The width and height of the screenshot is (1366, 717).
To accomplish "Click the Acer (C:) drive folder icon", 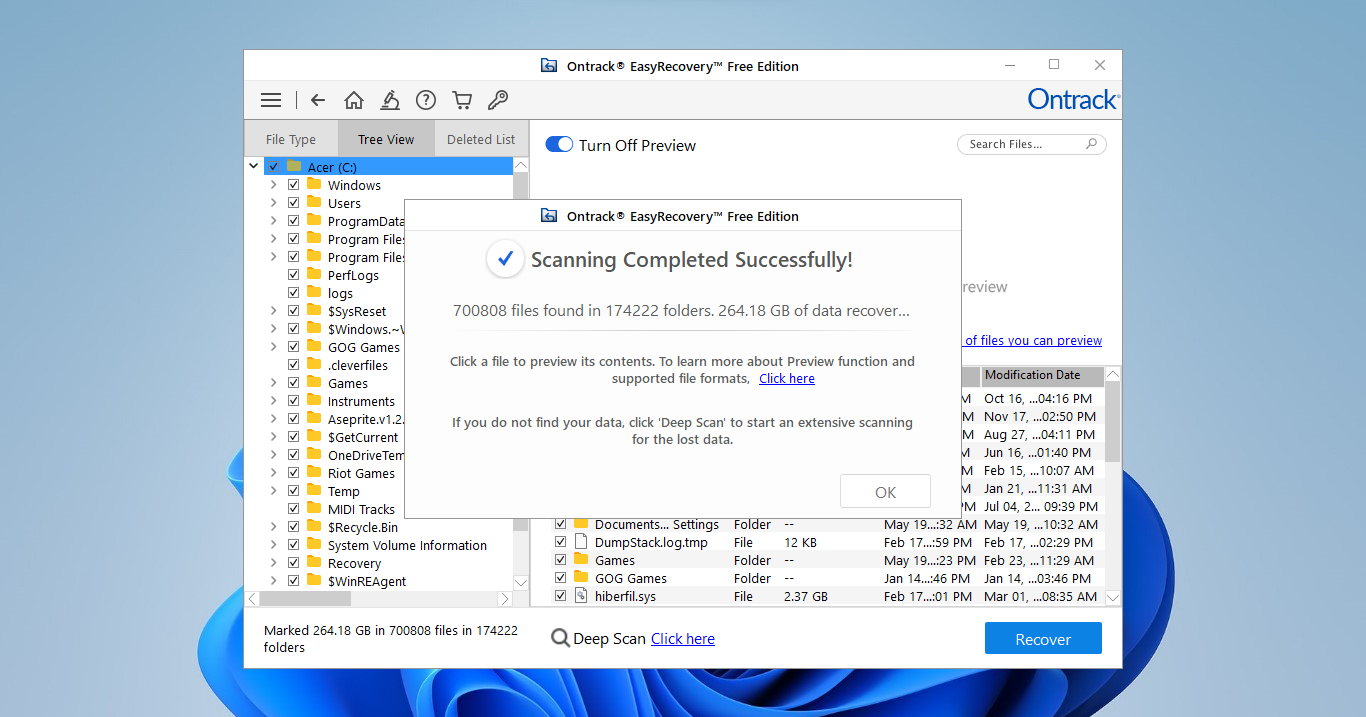I will pos(294,167).
